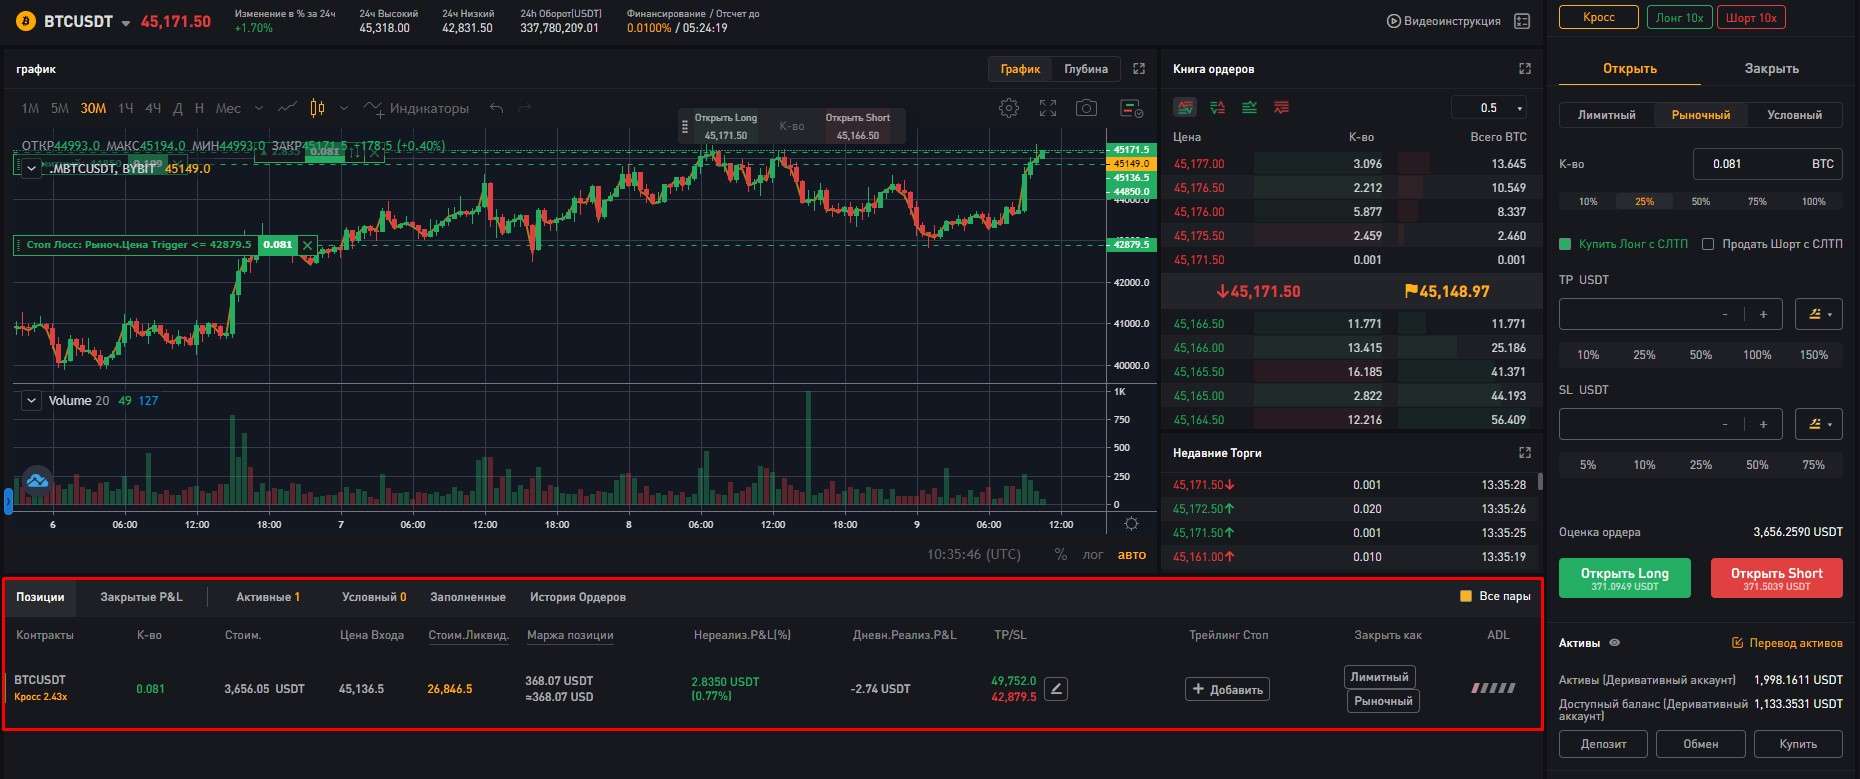Switch to Глубина depth tab

pos(1086,69)
